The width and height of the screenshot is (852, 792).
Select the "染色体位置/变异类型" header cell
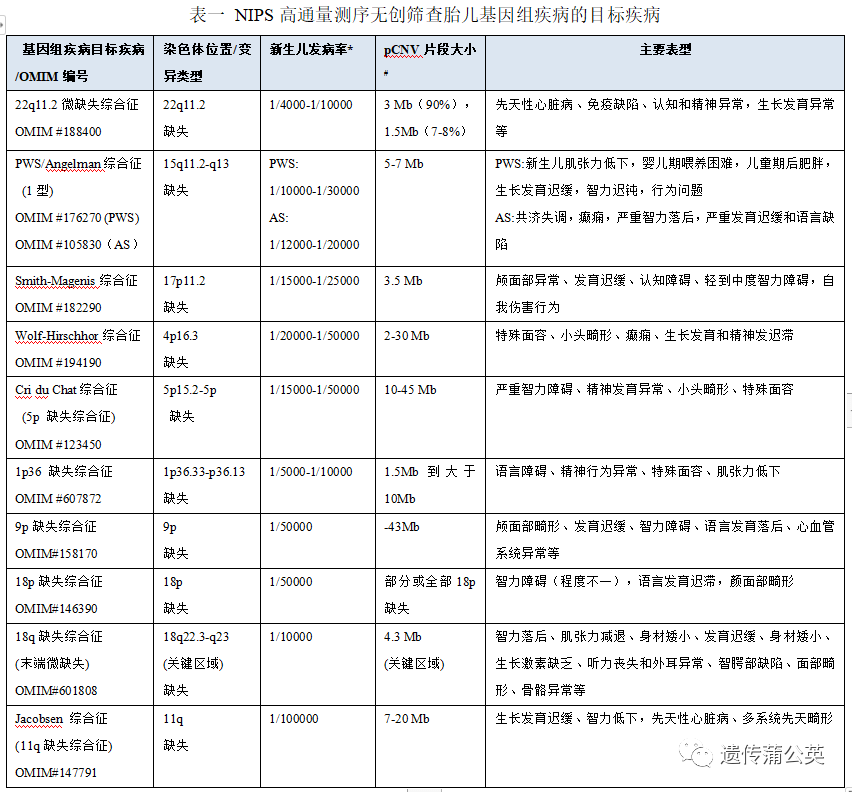207,63
